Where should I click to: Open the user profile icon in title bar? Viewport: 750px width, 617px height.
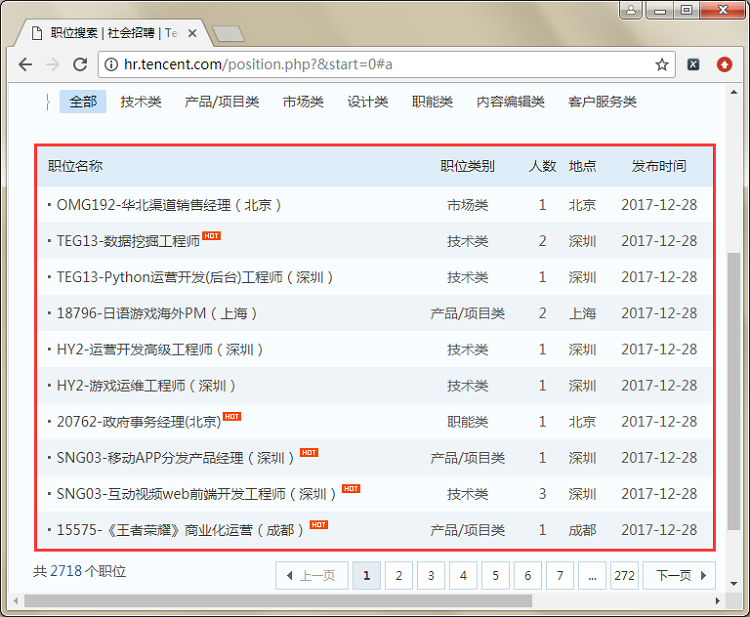(631, 10)
